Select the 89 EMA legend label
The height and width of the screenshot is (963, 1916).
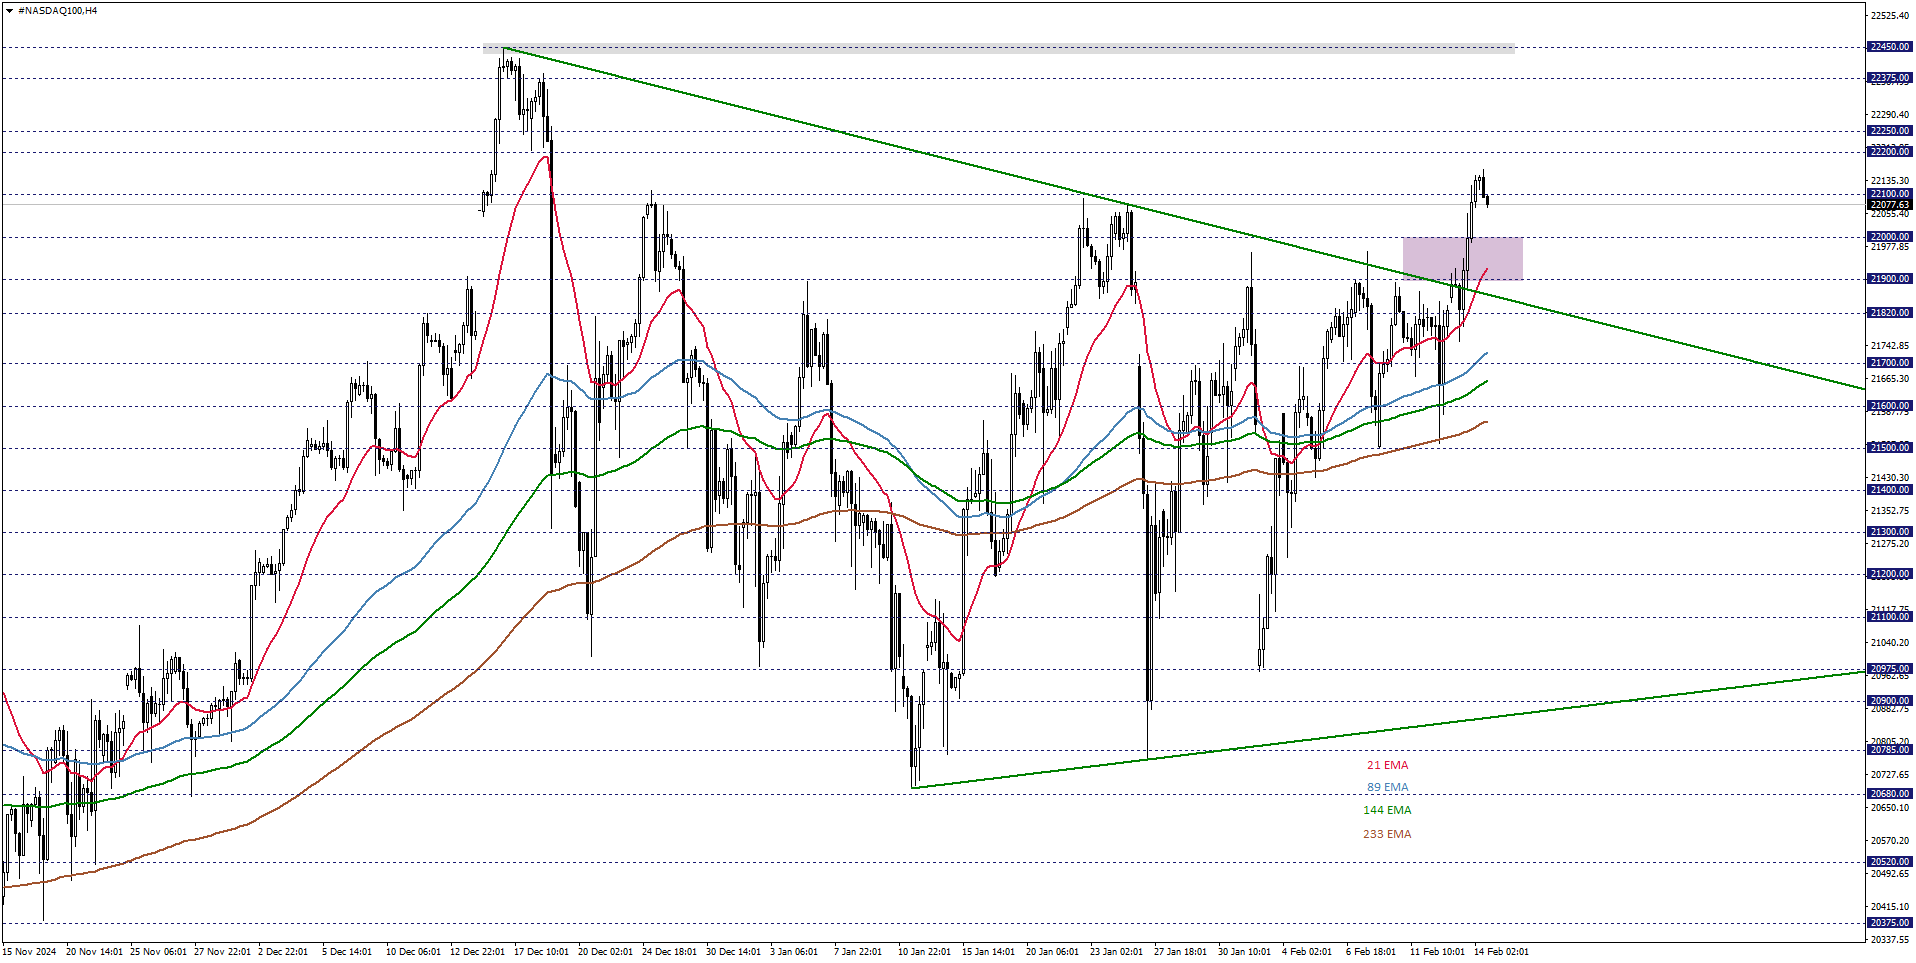coord(1387,787)
